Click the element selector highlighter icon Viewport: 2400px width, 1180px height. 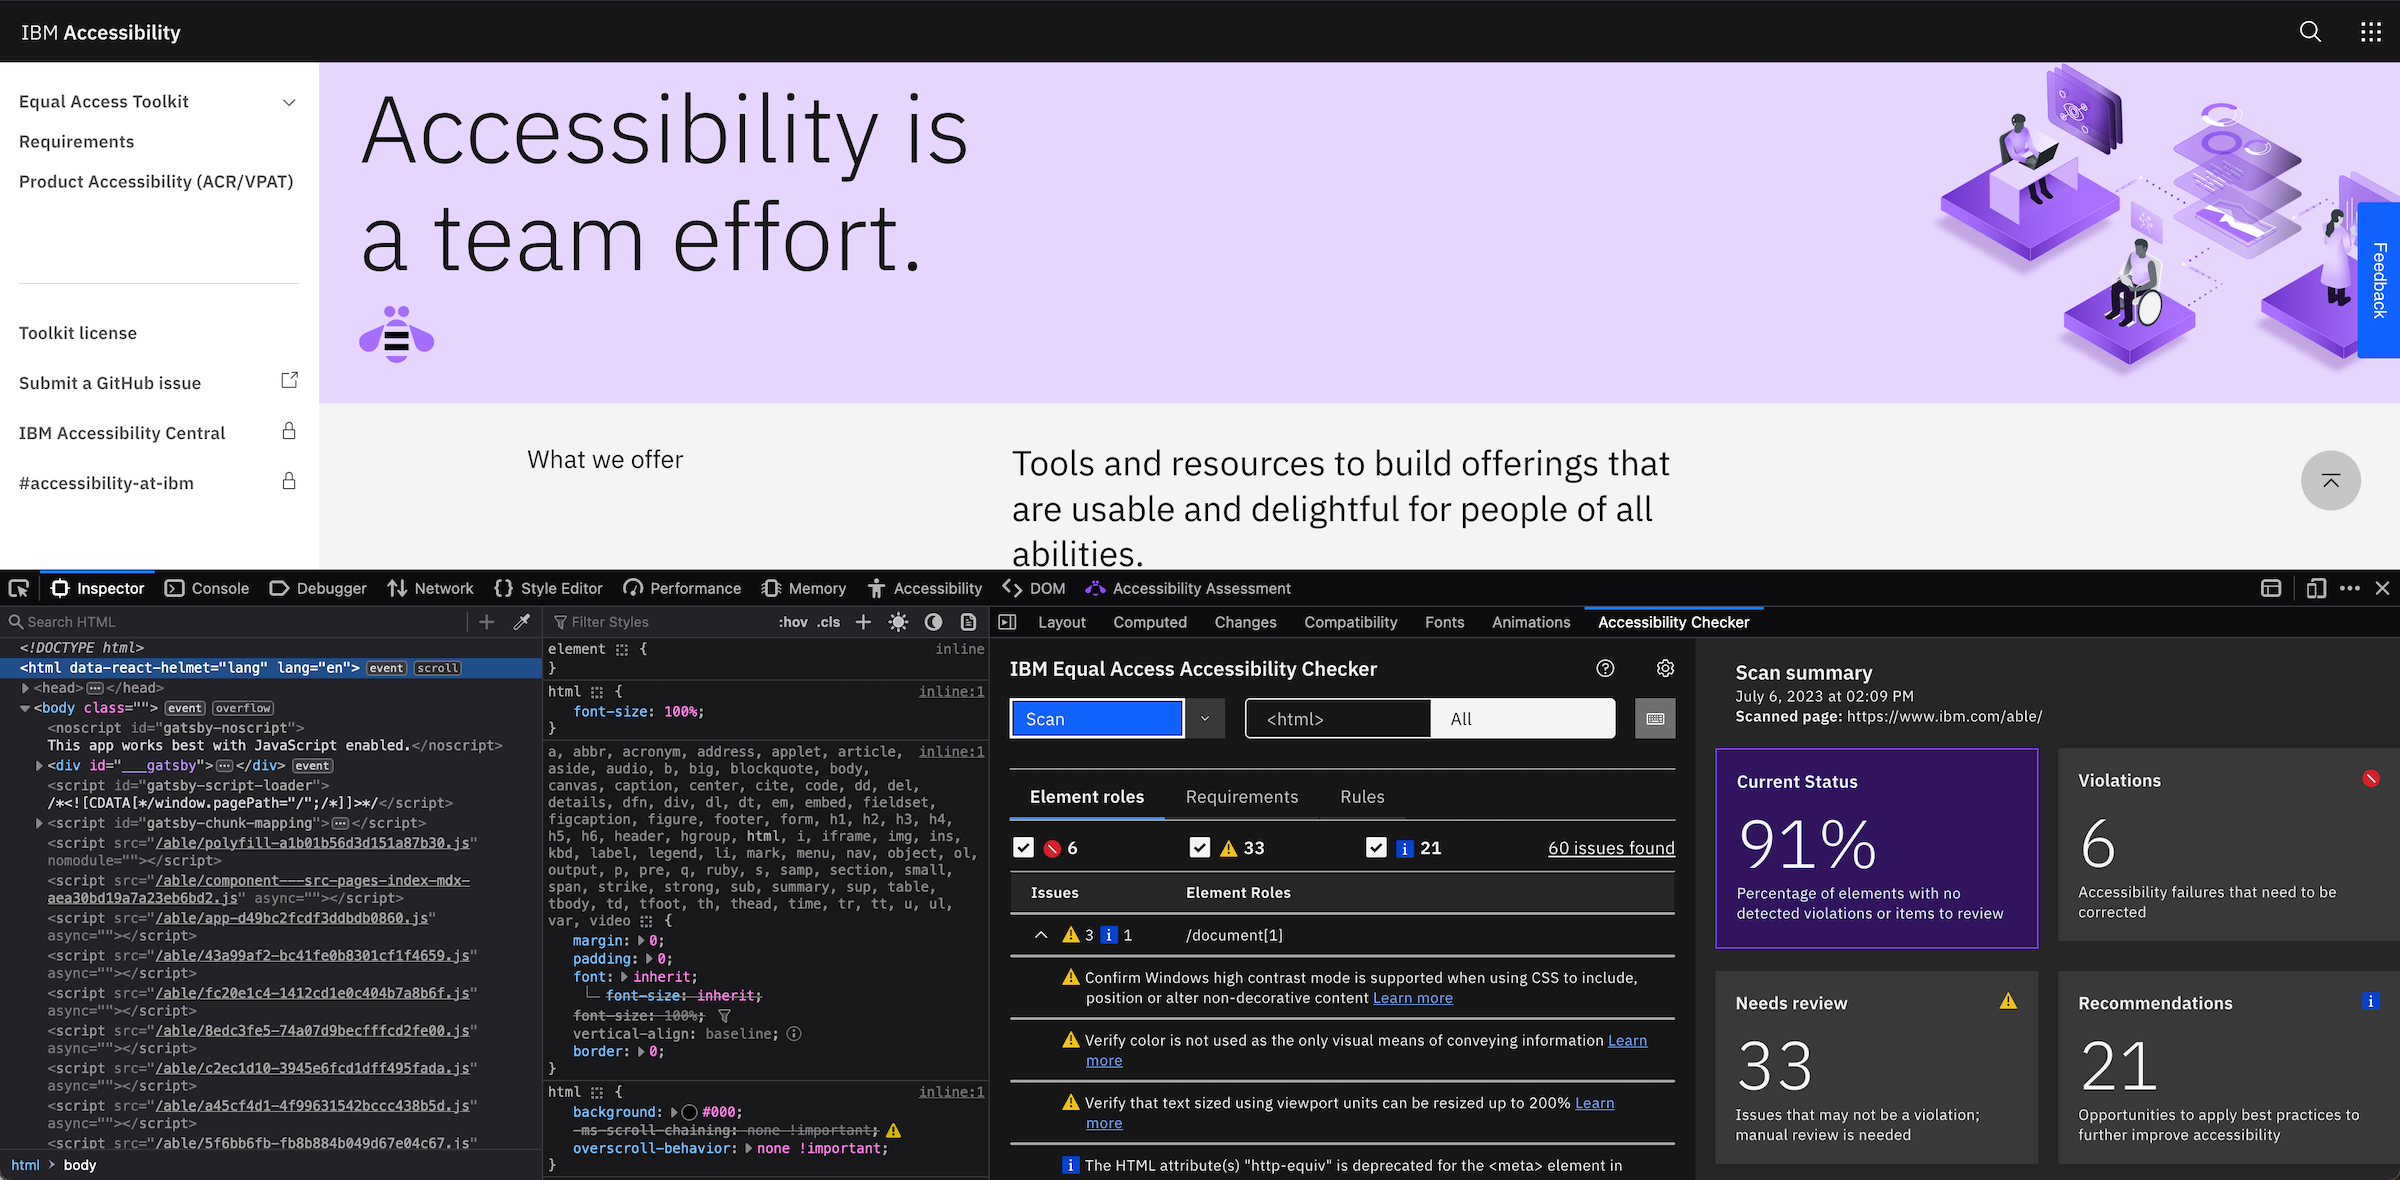[622, 649]
